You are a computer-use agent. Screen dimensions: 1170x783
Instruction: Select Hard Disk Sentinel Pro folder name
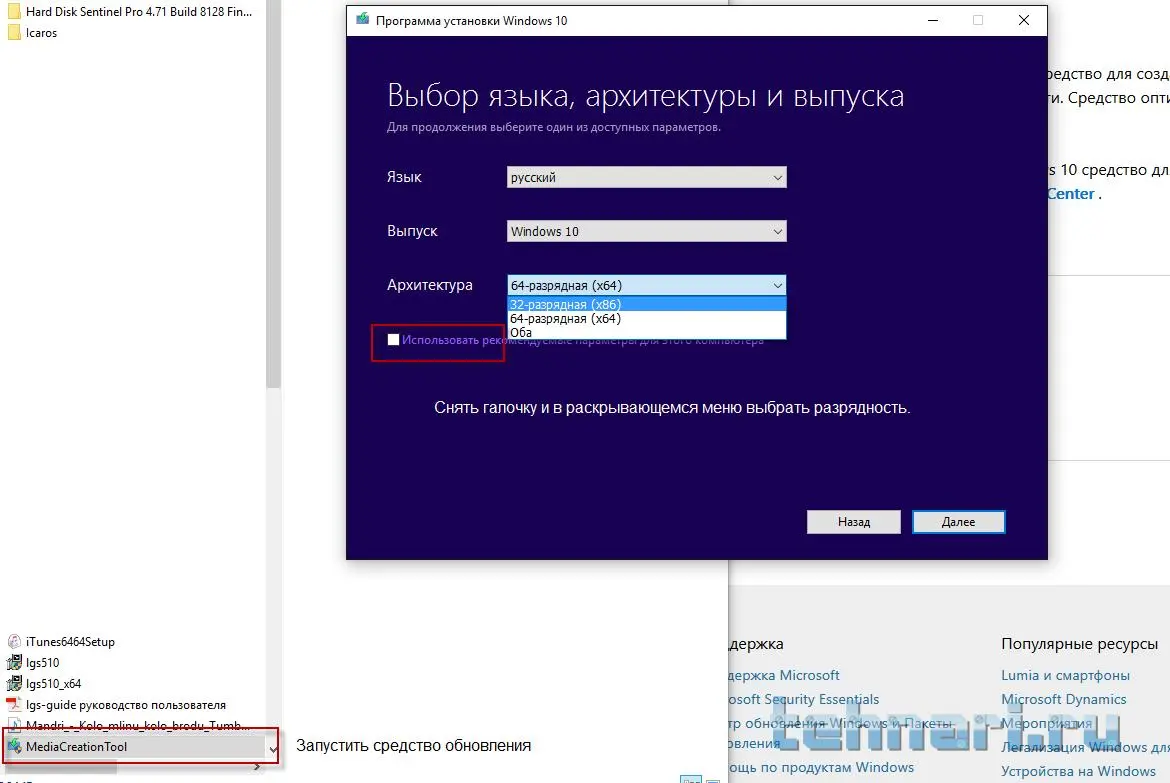point(139,12)
